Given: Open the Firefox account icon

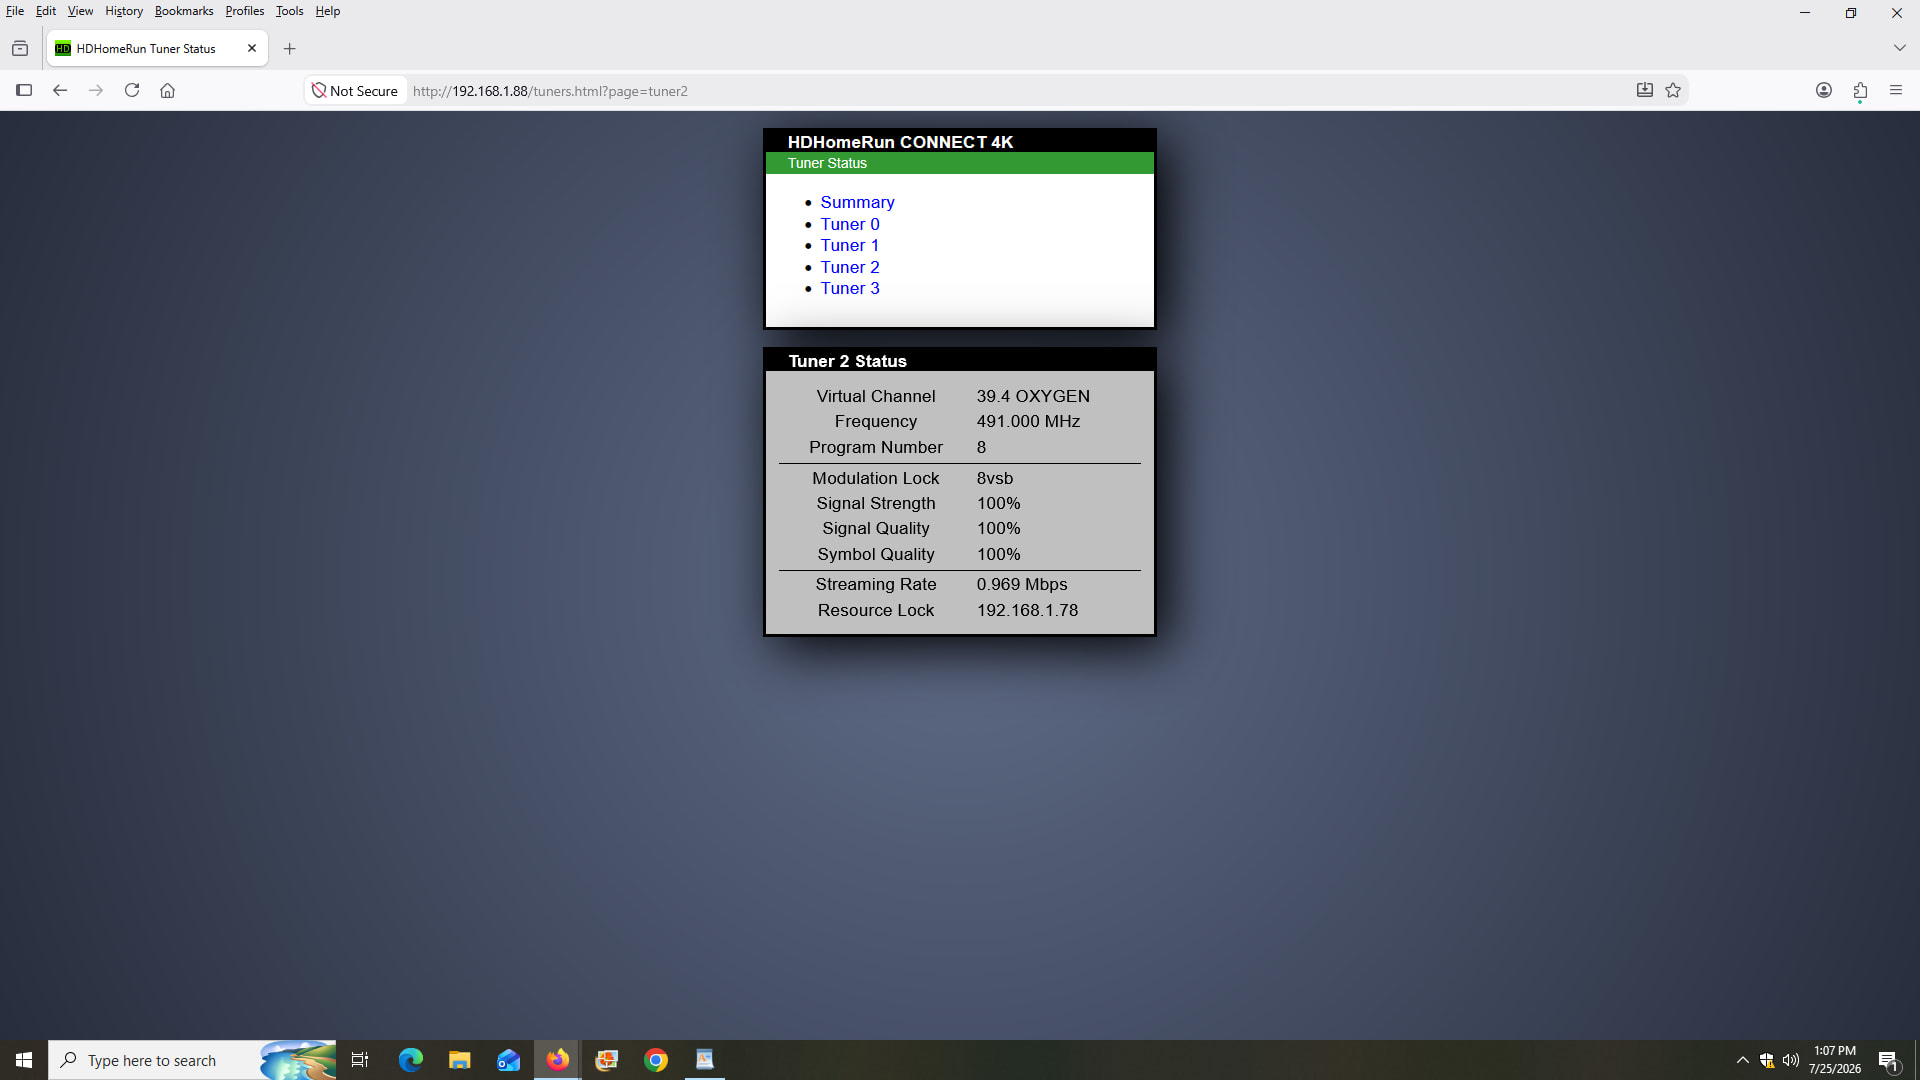Looking at the screenshot, I should point(1824,90).
